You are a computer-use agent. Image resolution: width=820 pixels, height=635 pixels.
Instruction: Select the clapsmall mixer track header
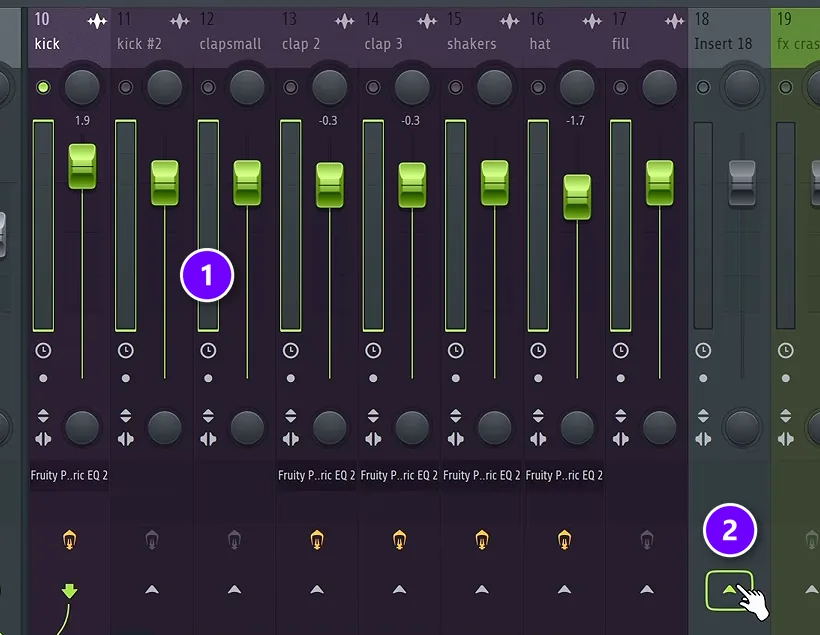(234, 38)
